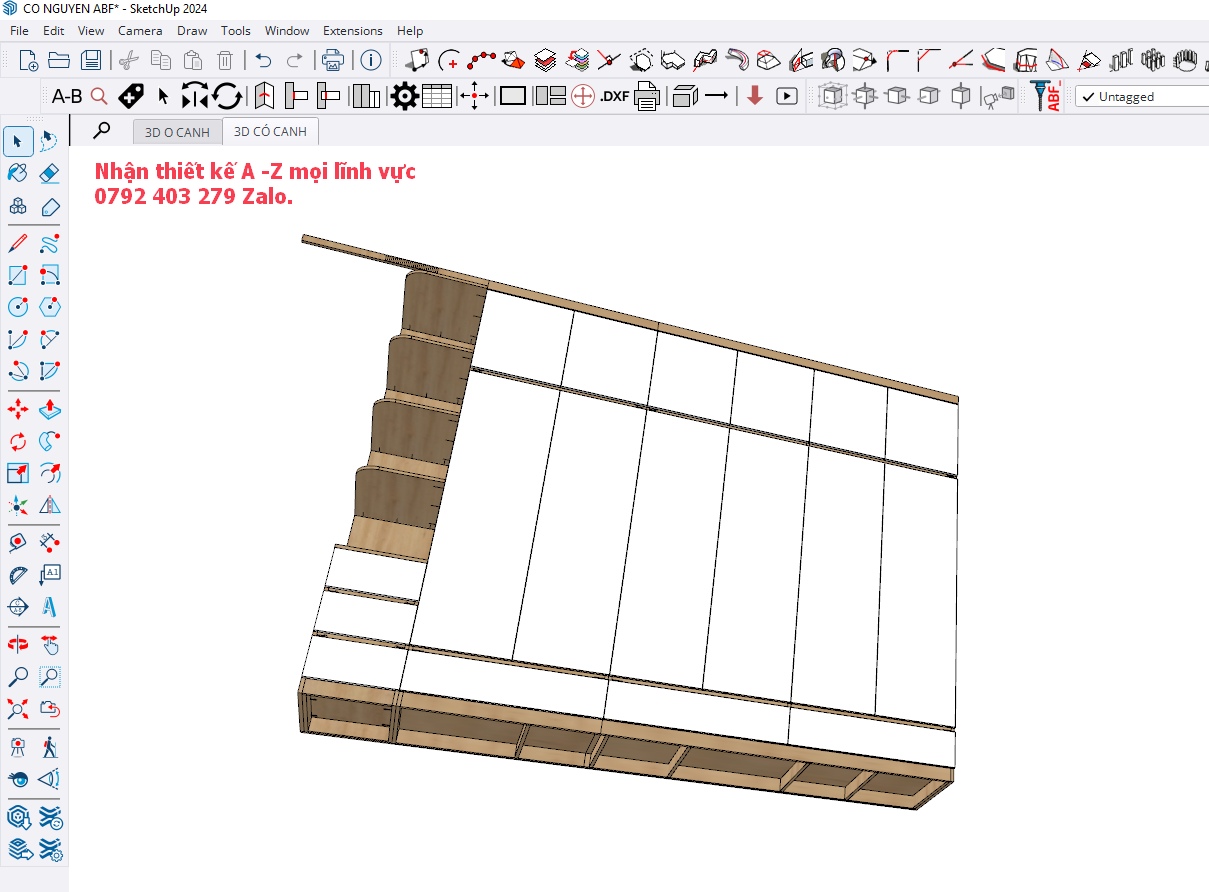The width and height of the screenshot is (1209, 892).
Task: Toggle the X-ray style cube icon
Action: coord(831,97)
